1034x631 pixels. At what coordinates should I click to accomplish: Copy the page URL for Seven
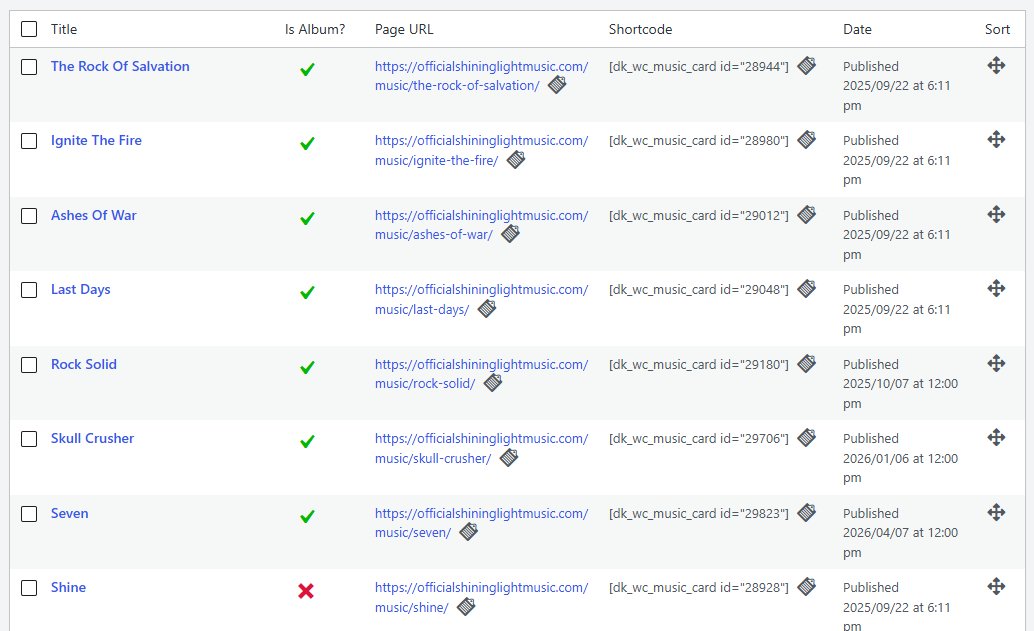[468, 531]
